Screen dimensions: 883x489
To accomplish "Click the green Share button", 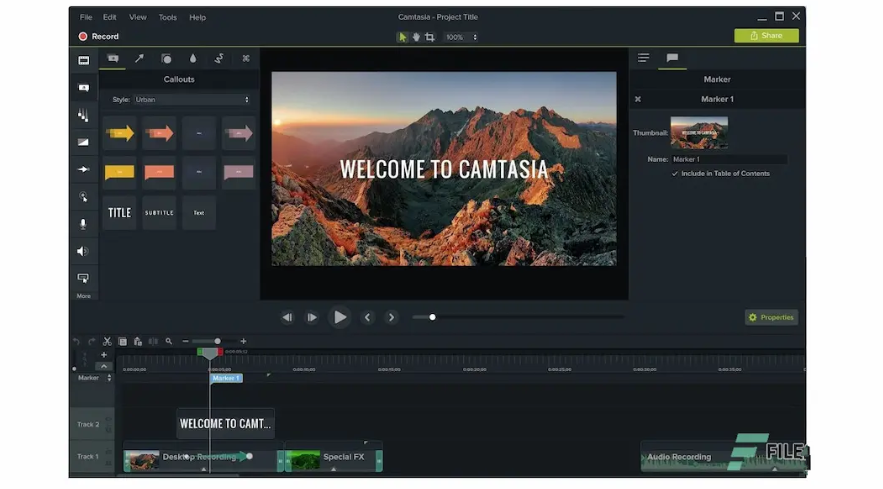I will coord(766,35).
